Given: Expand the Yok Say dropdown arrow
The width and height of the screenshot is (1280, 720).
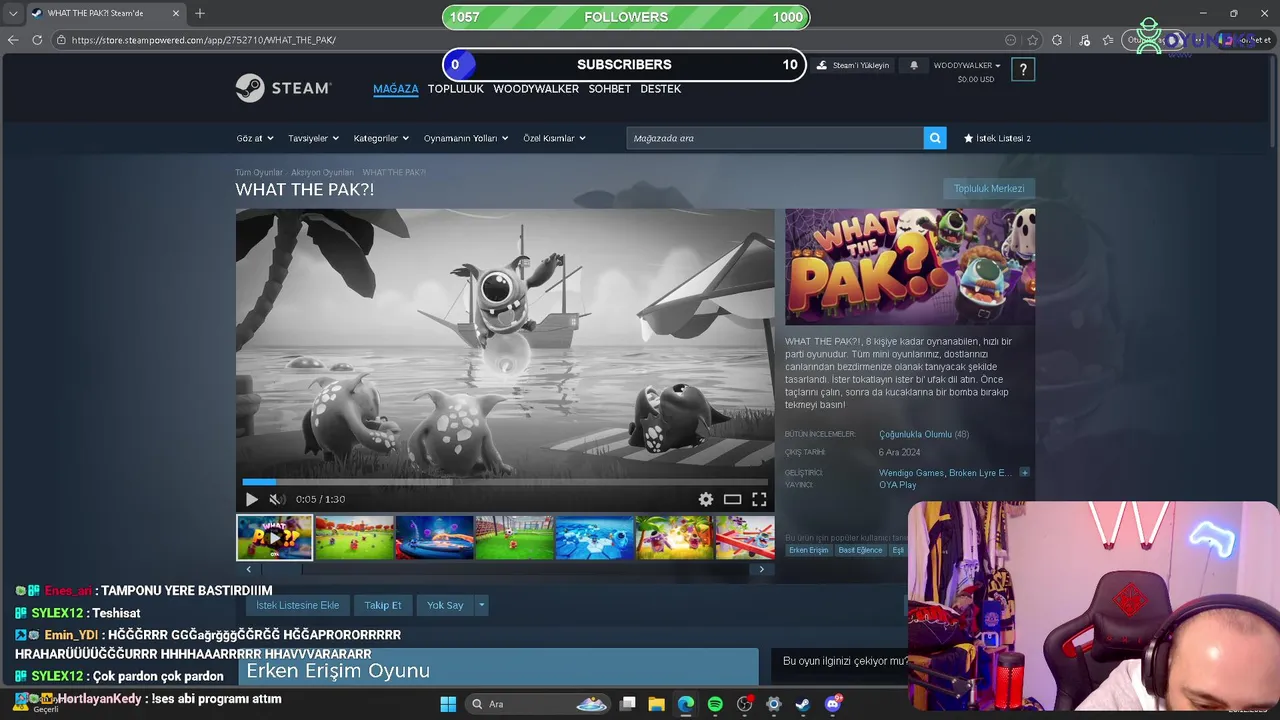Looking at the screenshot, I should (x=481, y=605).
